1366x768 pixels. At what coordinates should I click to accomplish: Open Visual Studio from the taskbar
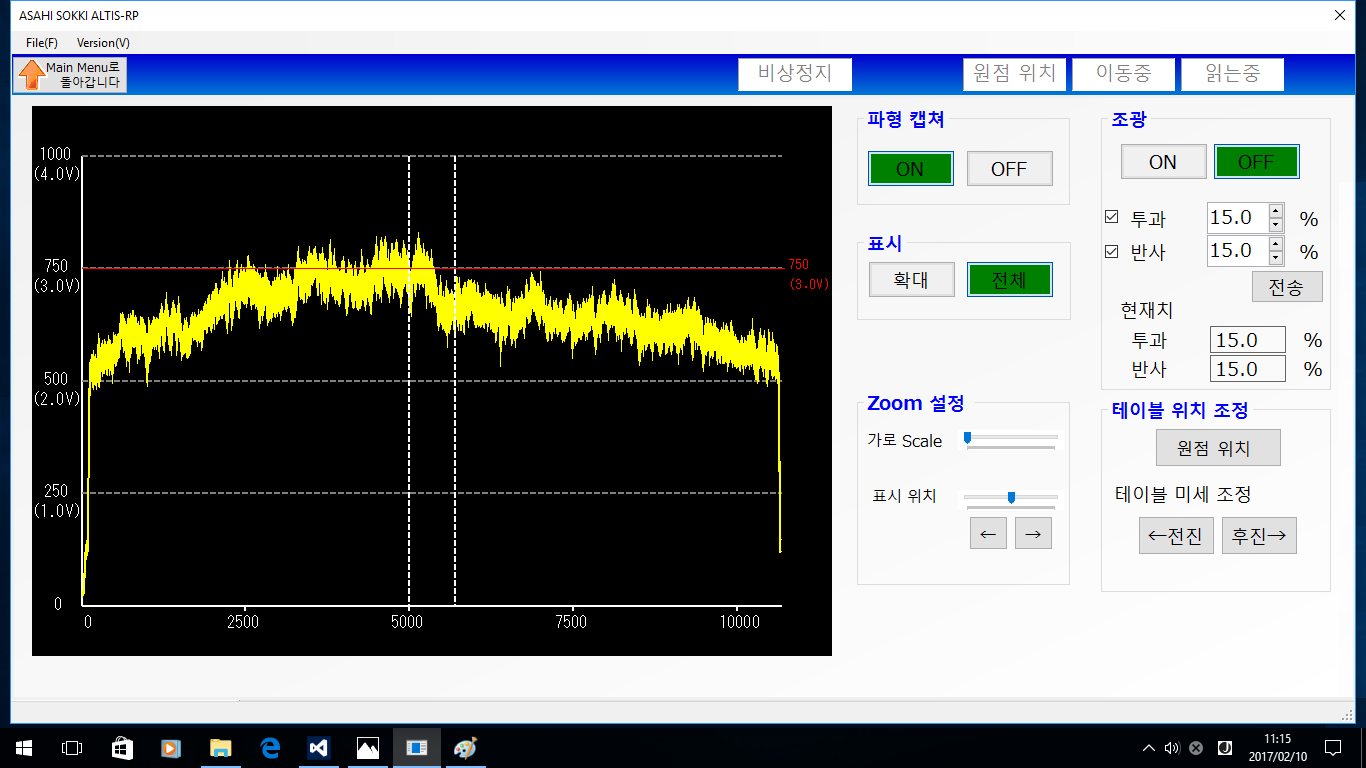(319, 748)
